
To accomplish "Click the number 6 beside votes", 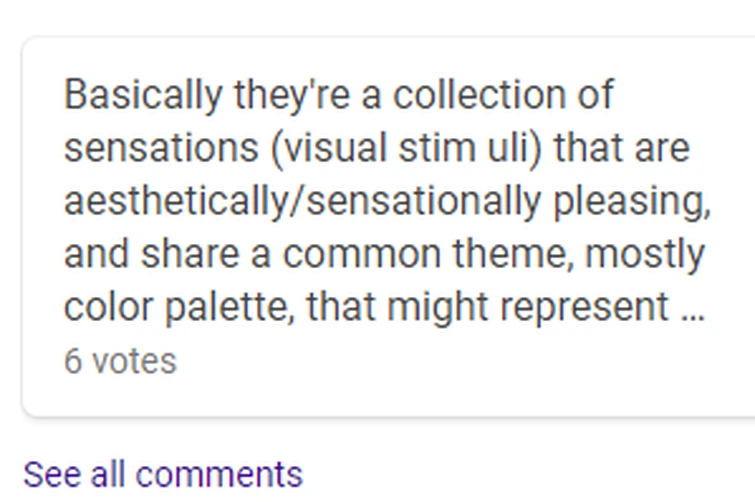I will (x=73, y=361).
